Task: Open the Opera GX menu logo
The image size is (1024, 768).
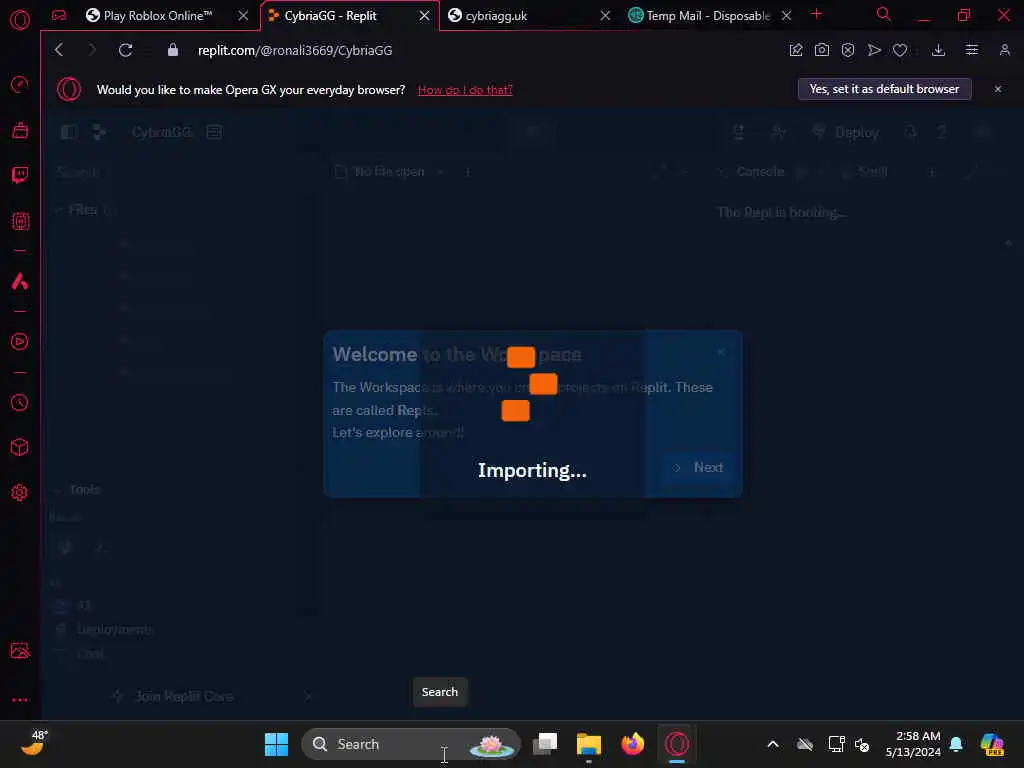Action: click(x=20, y=20)
